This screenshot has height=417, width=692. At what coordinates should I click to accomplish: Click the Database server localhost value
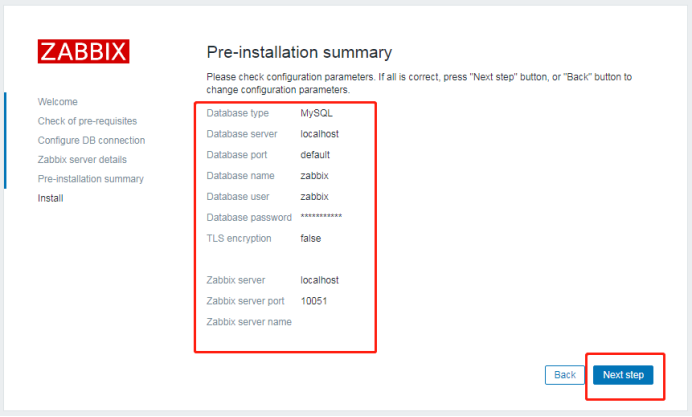point(320,134)
